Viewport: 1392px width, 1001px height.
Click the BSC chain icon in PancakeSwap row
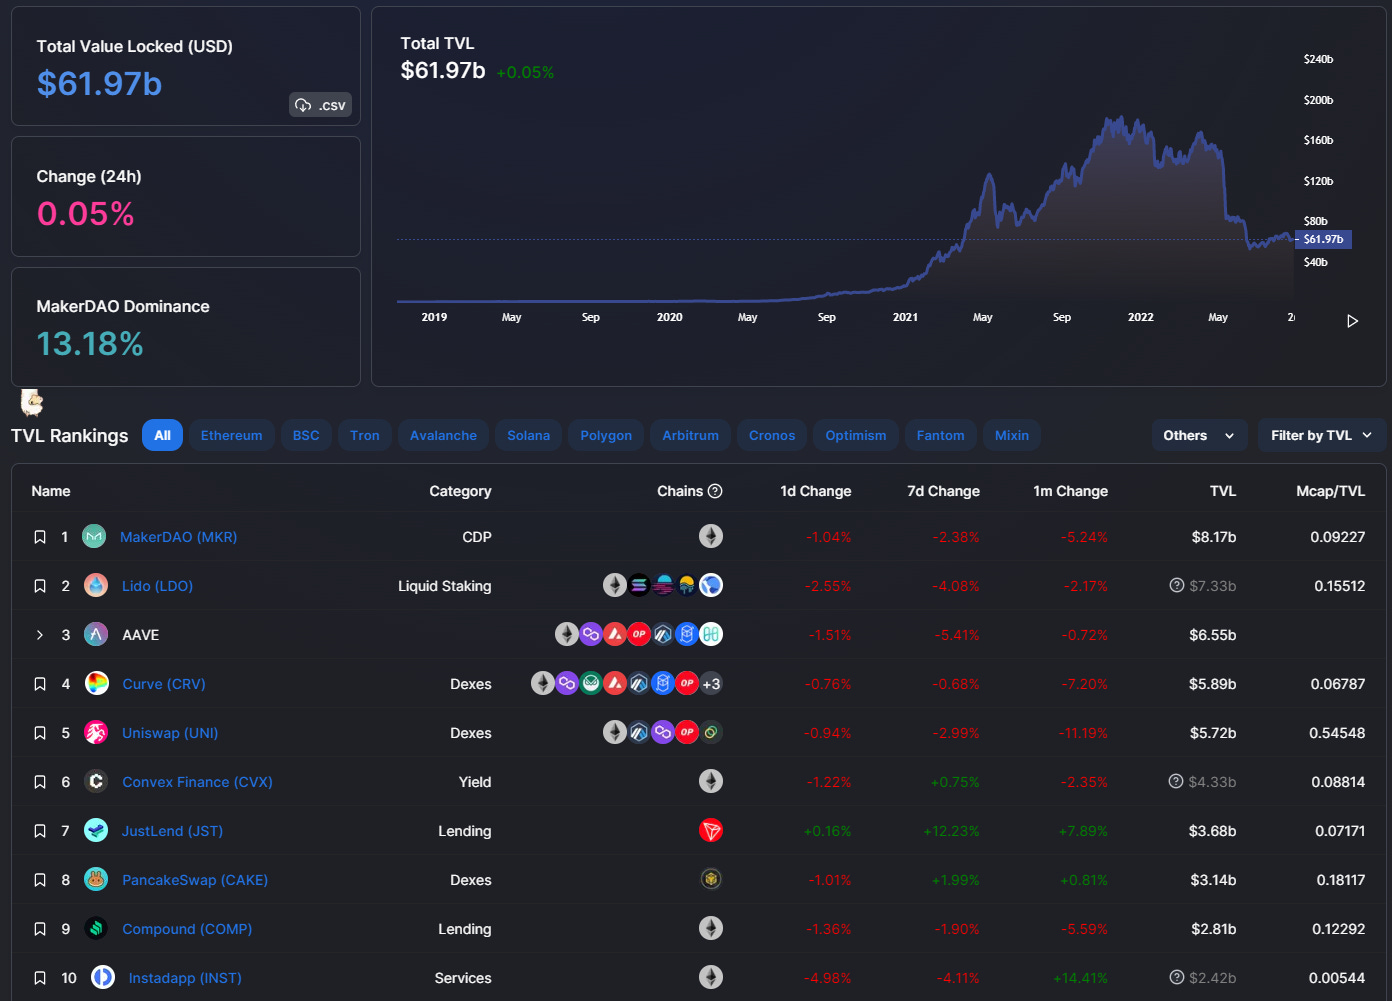pyautogui.click(x=711, y=879)
